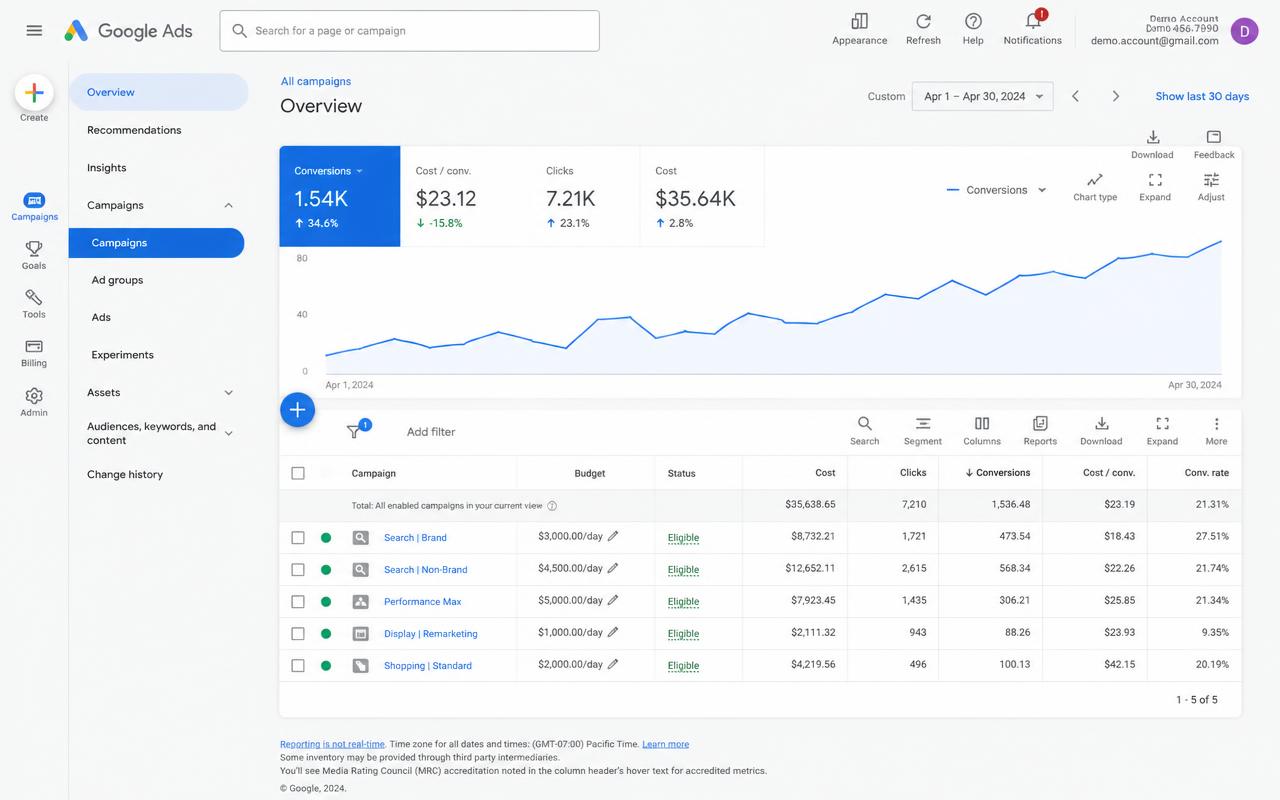1280x800 pixels.
Task: Click the Create plus button
Action: click(x=34, y=93)
